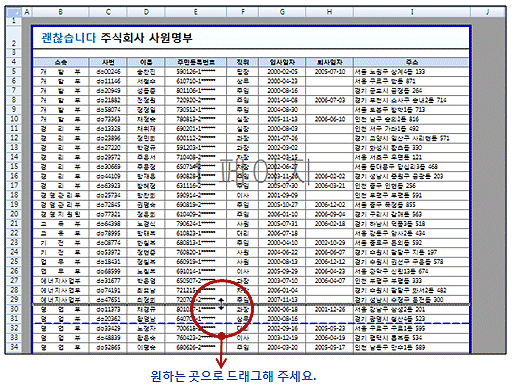Screen dimensions: 513x388
Task: Select column D header
Action: (146, 12)
